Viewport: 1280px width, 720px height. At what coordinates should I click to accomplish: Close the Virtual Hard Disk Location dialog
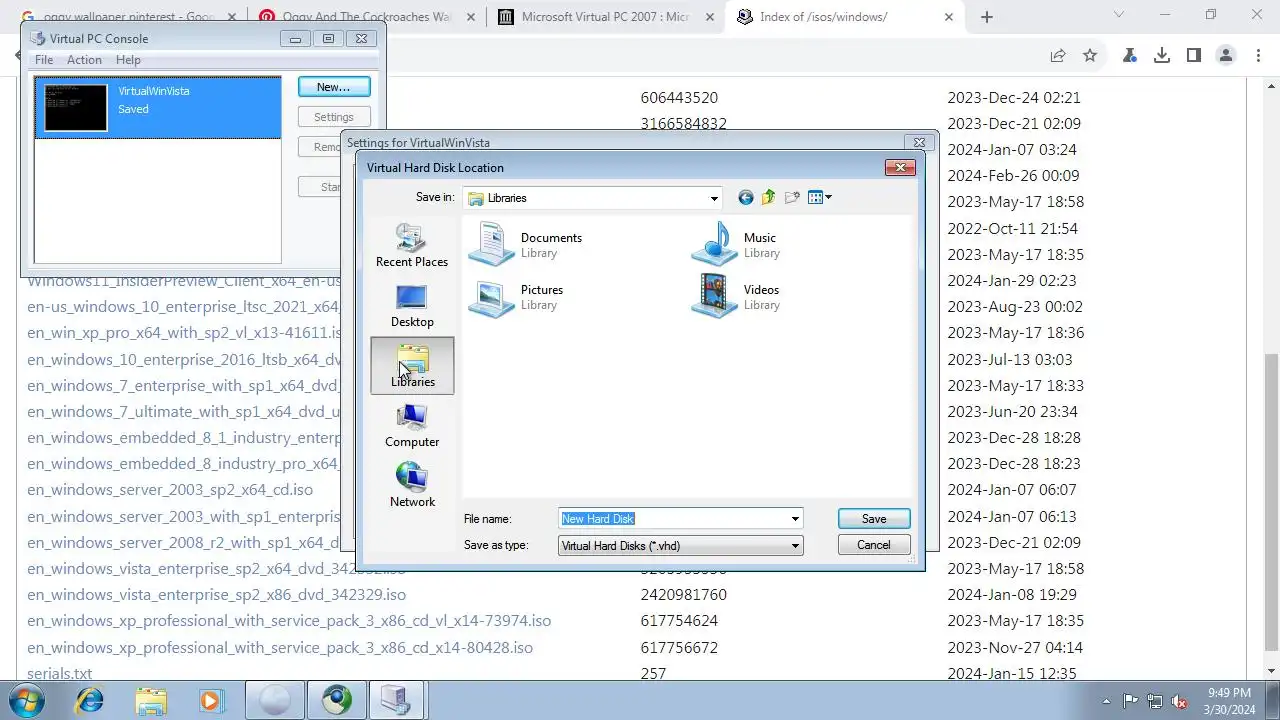pos(900,167)
